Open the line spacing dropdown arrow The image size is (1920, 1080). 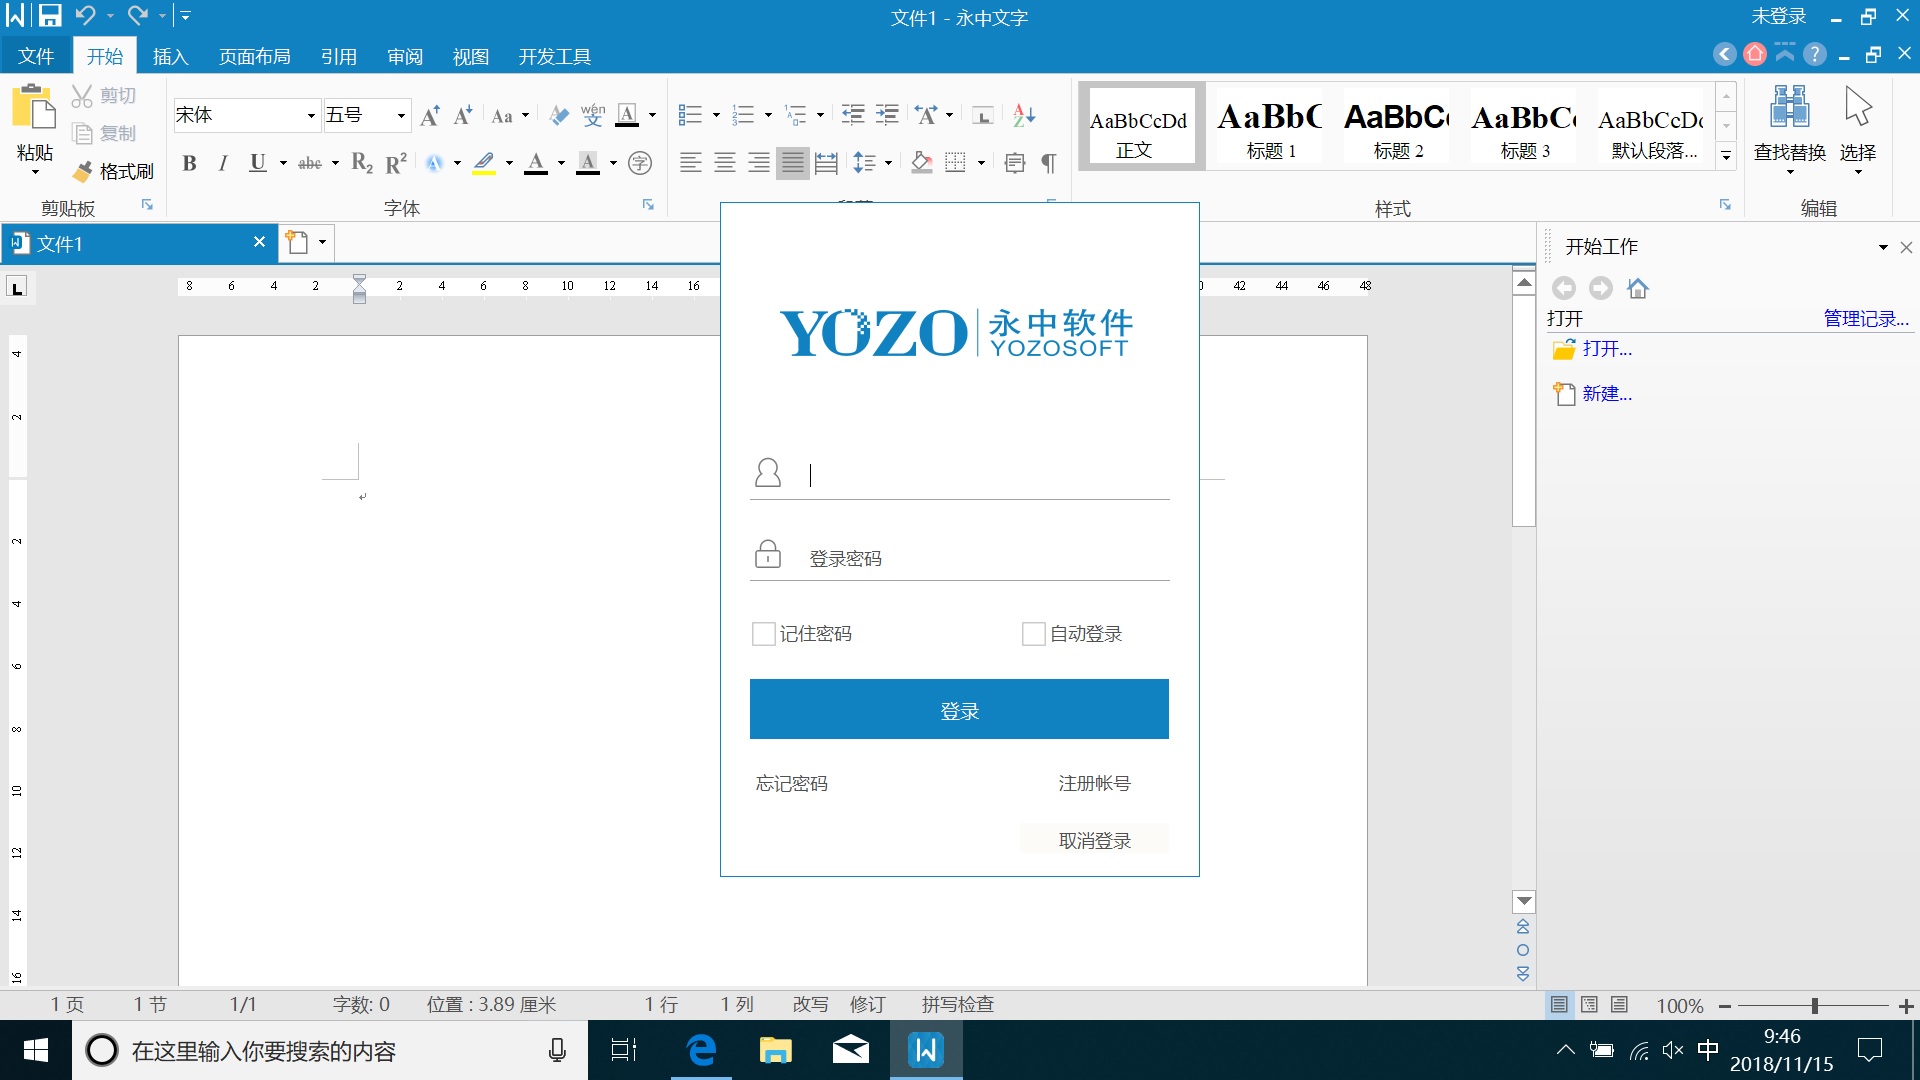(888, 163)
